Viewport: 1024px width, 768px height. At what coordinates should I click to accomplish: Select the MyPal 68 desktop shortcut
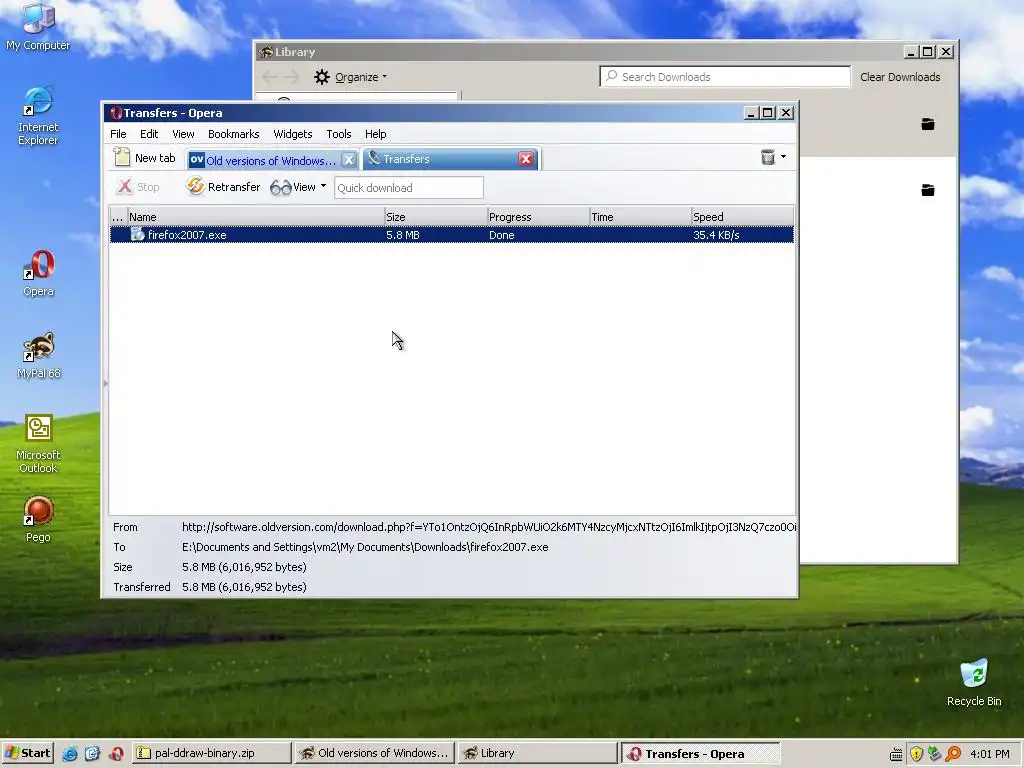[x=38, y=355]
